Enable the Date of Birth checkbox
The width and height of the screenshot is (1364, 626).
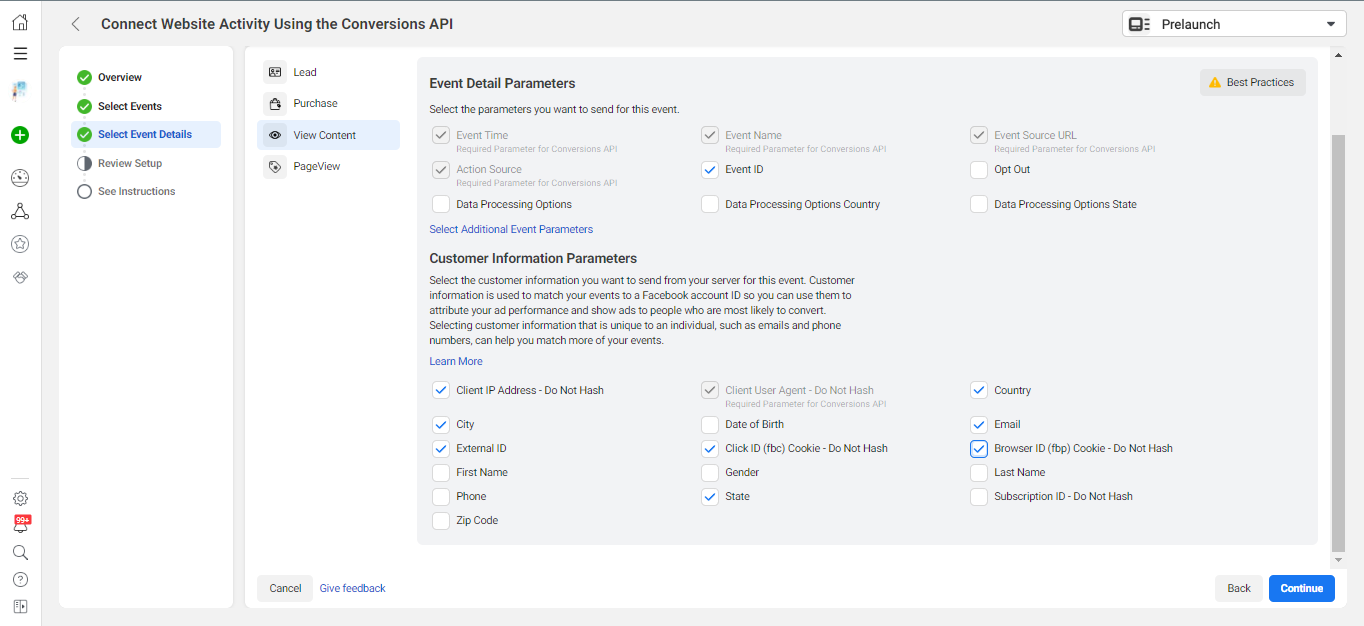click(x=710, y=425)
